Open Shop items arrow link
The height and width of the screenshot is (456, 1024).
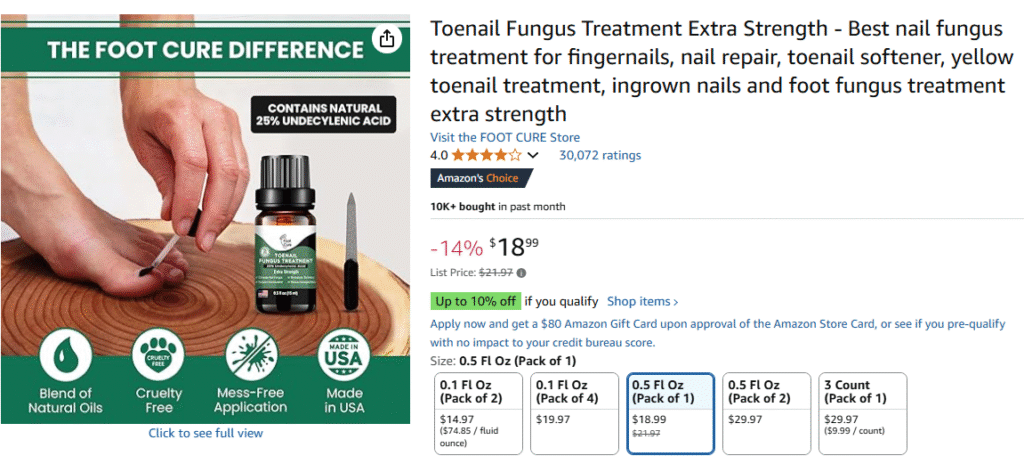click(x=643, y=302)
